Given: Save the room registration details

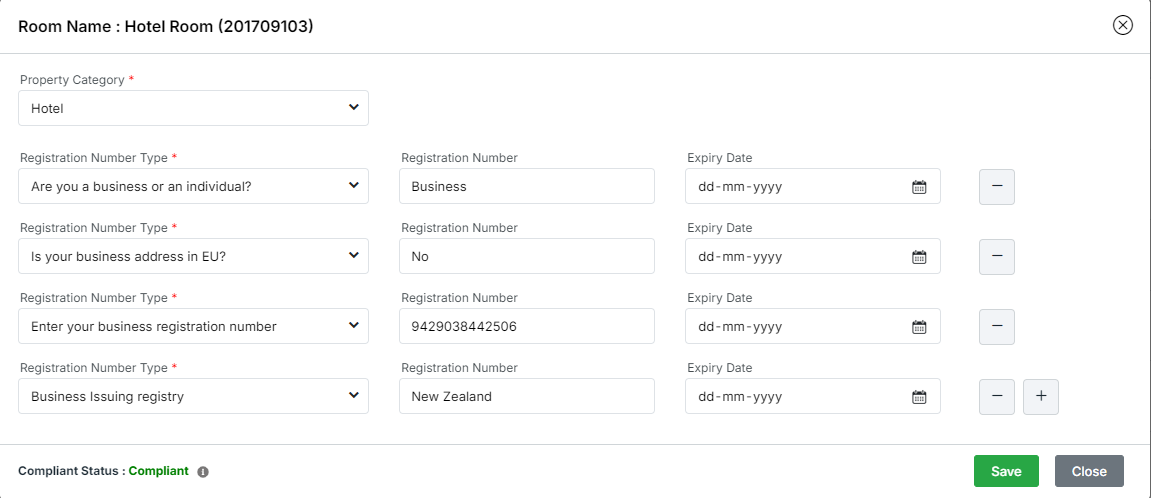Looking at the screenshot, I should pos(1005,471).
